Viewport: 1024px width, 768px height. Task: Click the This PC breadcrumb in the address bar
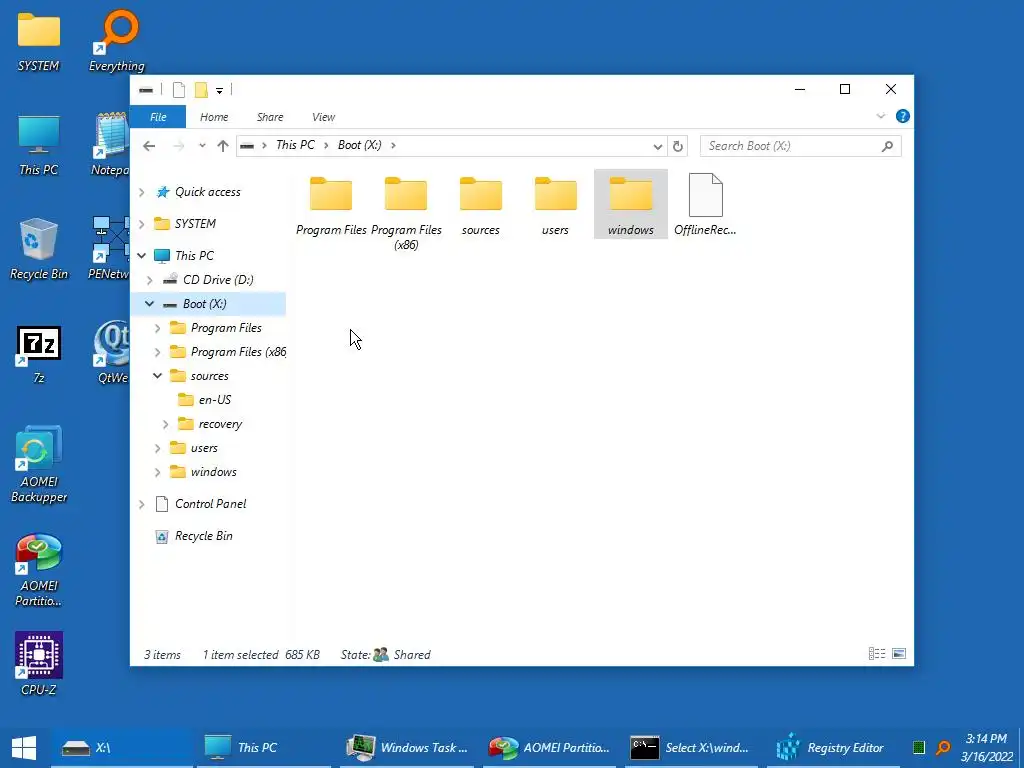295,145
